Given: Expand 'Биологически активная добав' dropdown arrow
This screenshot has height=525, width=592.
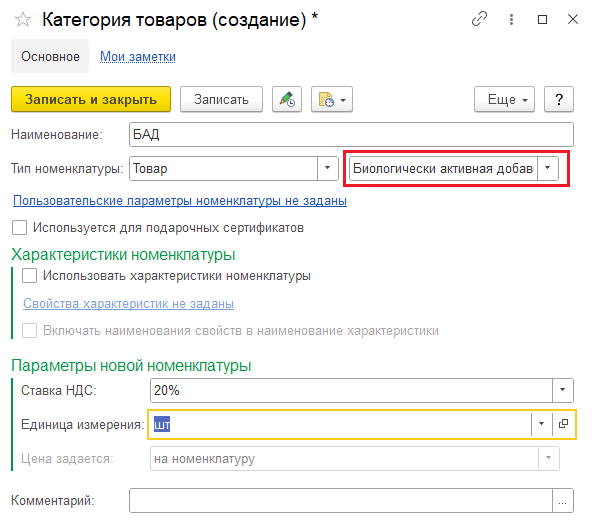Looking at the screenshot, I should [547, 168].
